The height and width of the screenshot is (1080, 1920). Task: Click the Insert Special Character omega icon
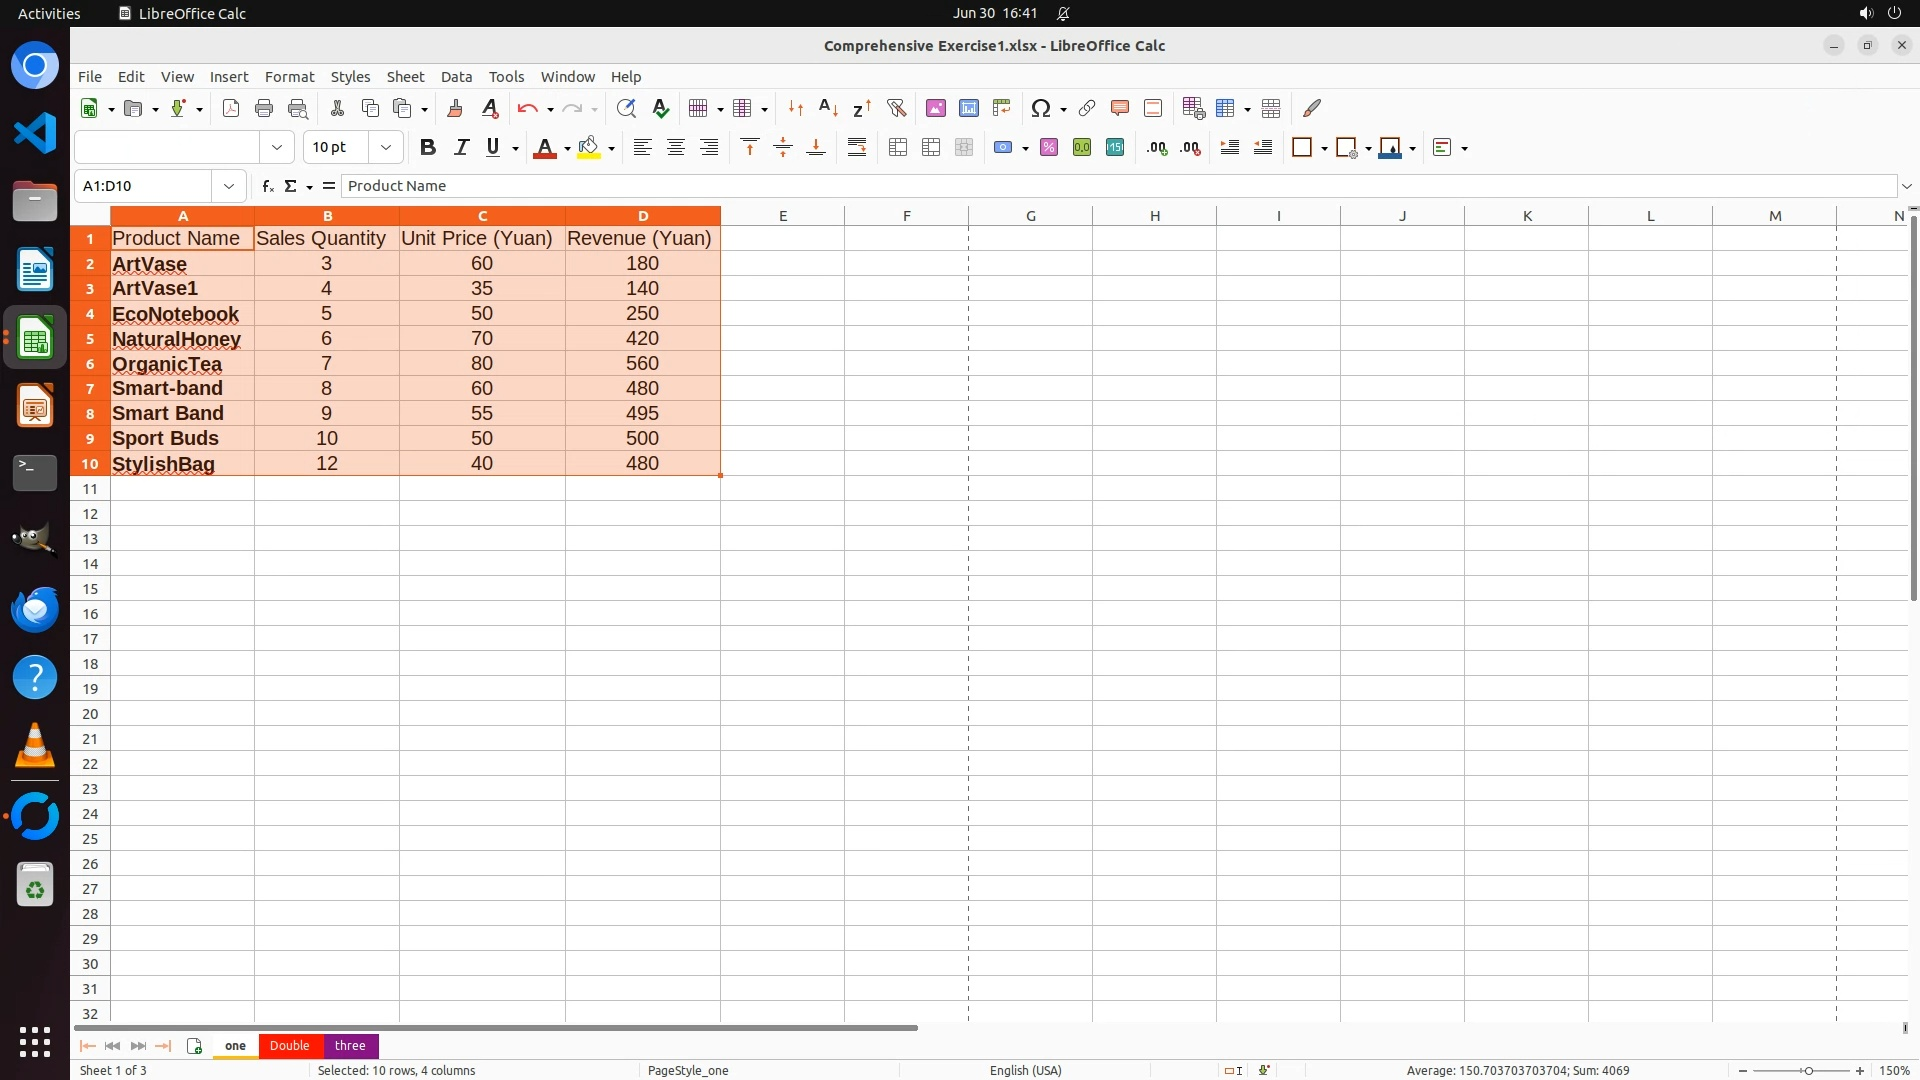coord(1040,108)
